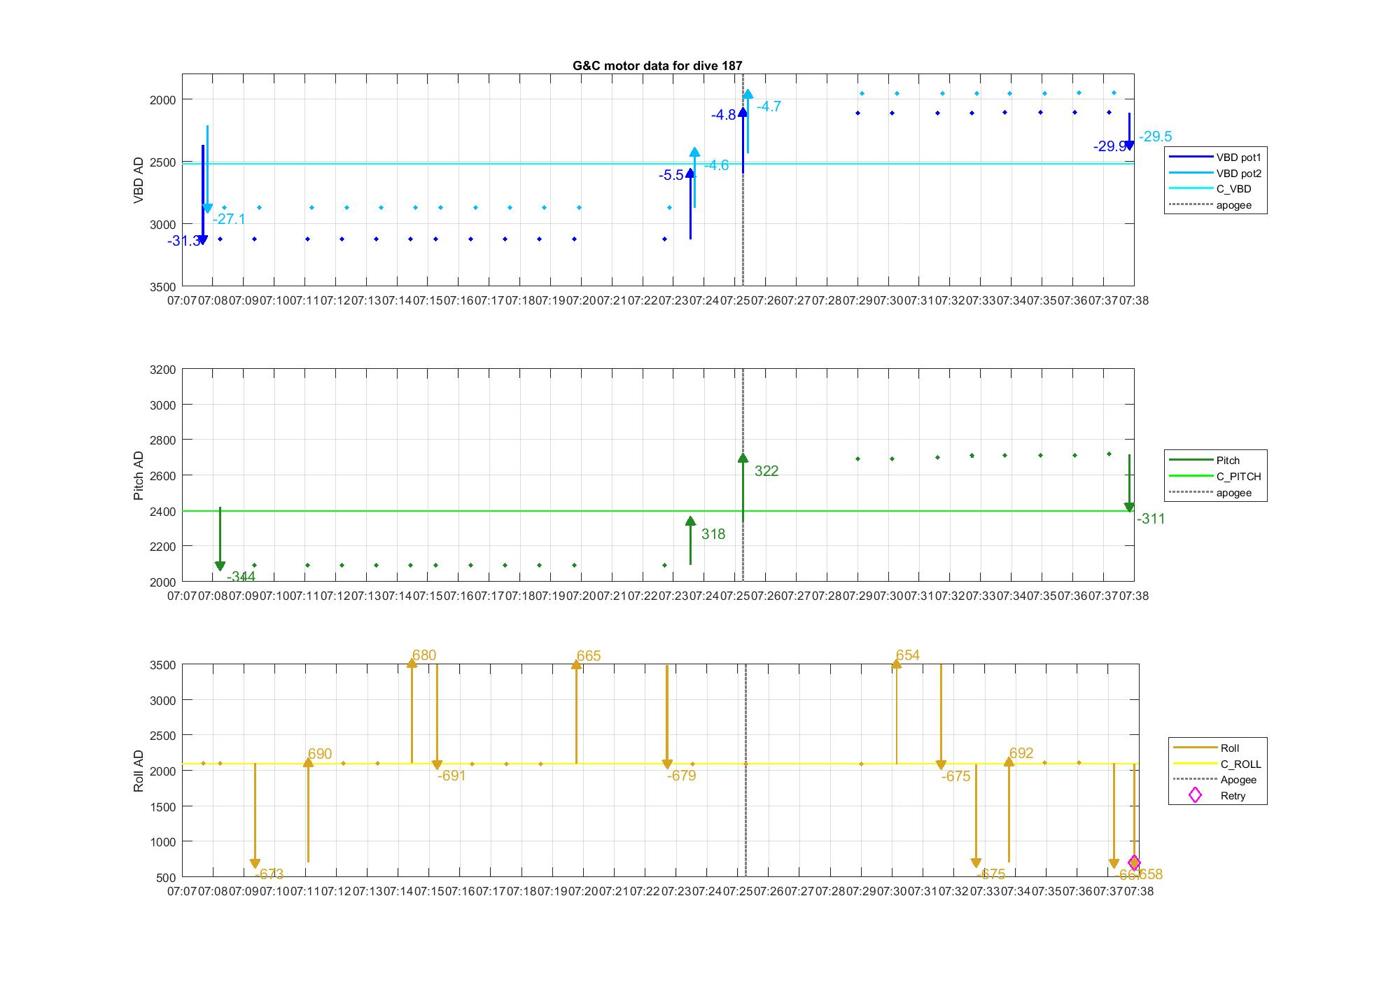The image size is (1400, 986).
Task: Click the 'VBD AD' axis label
Action: [x=139, y=180]
